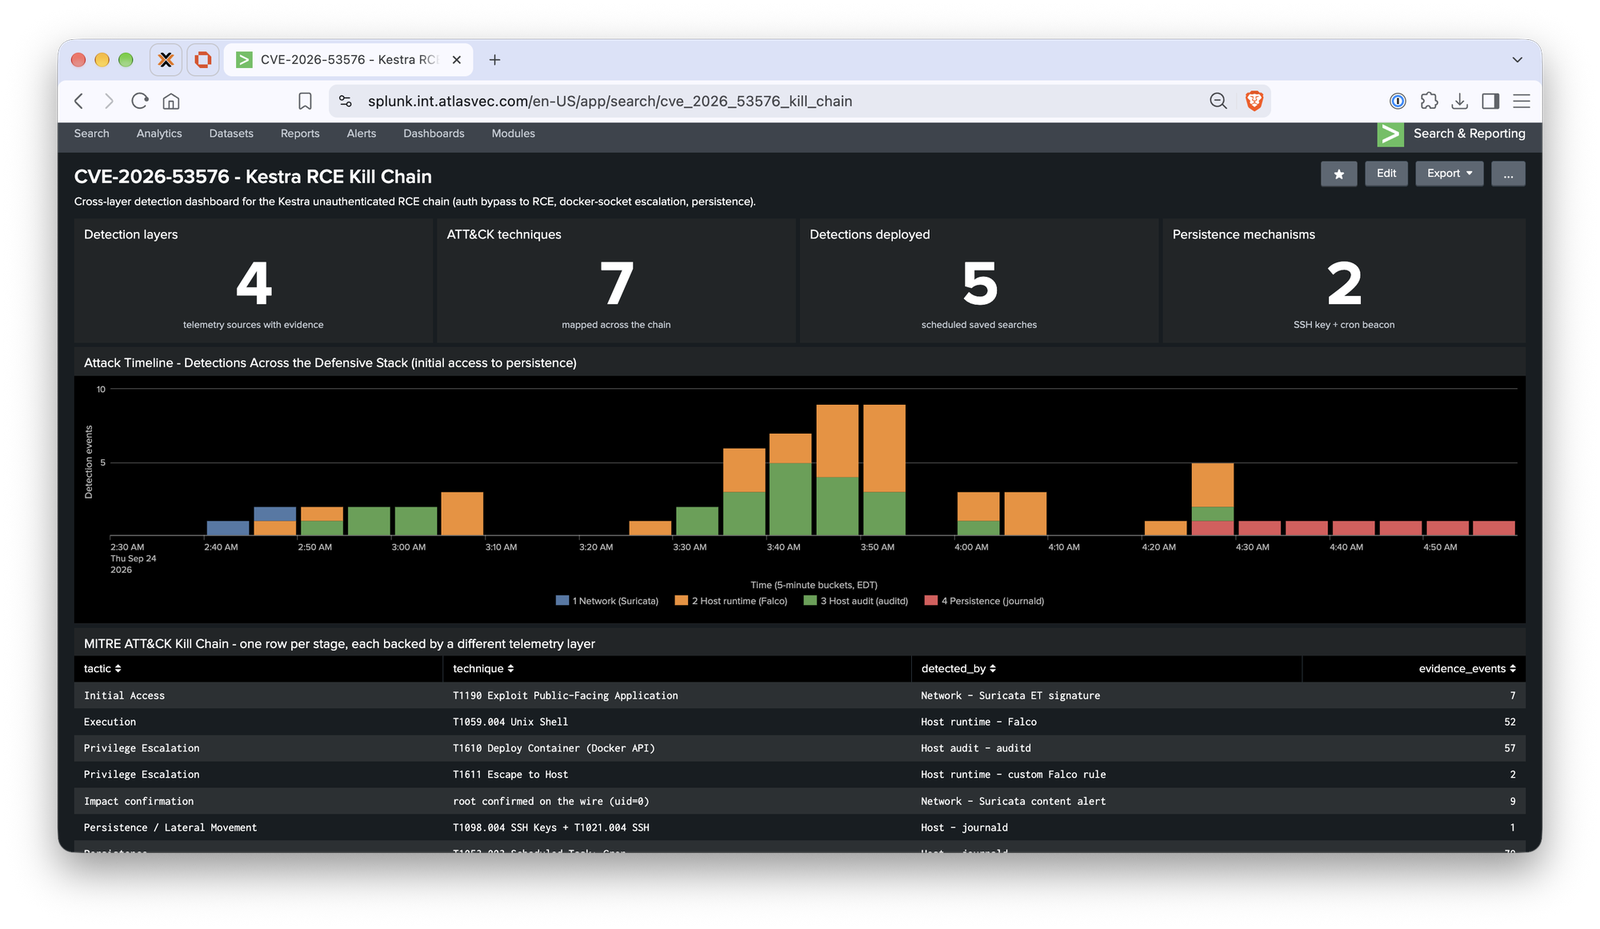Click the Edit dashboard button
The height and width of the screenshot is (929, 1600).
pyautogui.click(x=1386, y=174)
